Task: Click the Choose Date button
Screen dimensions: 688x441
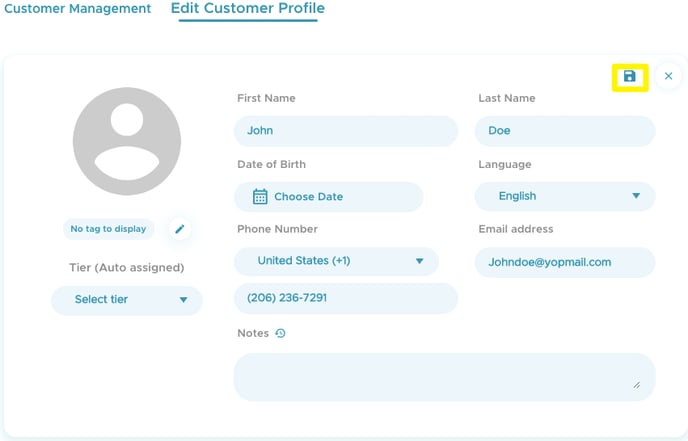Action: click(x=329, y=197)
